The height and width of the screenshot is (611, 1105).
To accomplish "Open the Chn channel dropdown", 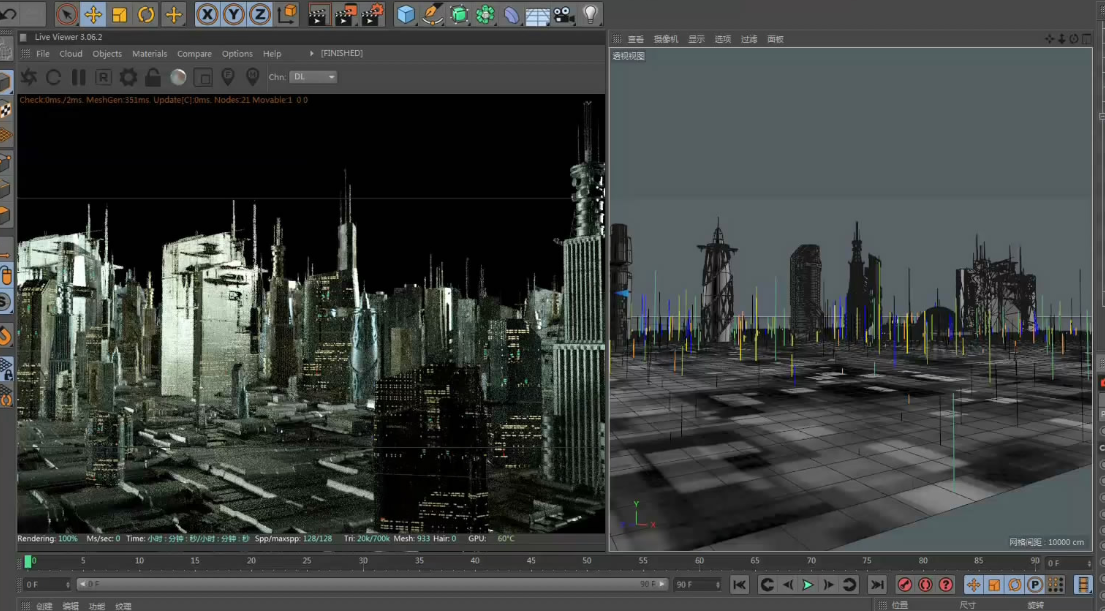I will pyautogui.click(x=314, y=77).
